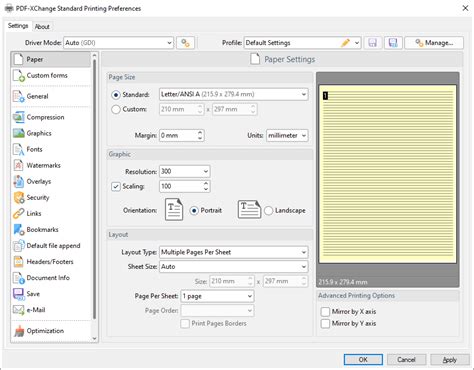
Task: Switch to the Settings tab
Action: point(18,26)
